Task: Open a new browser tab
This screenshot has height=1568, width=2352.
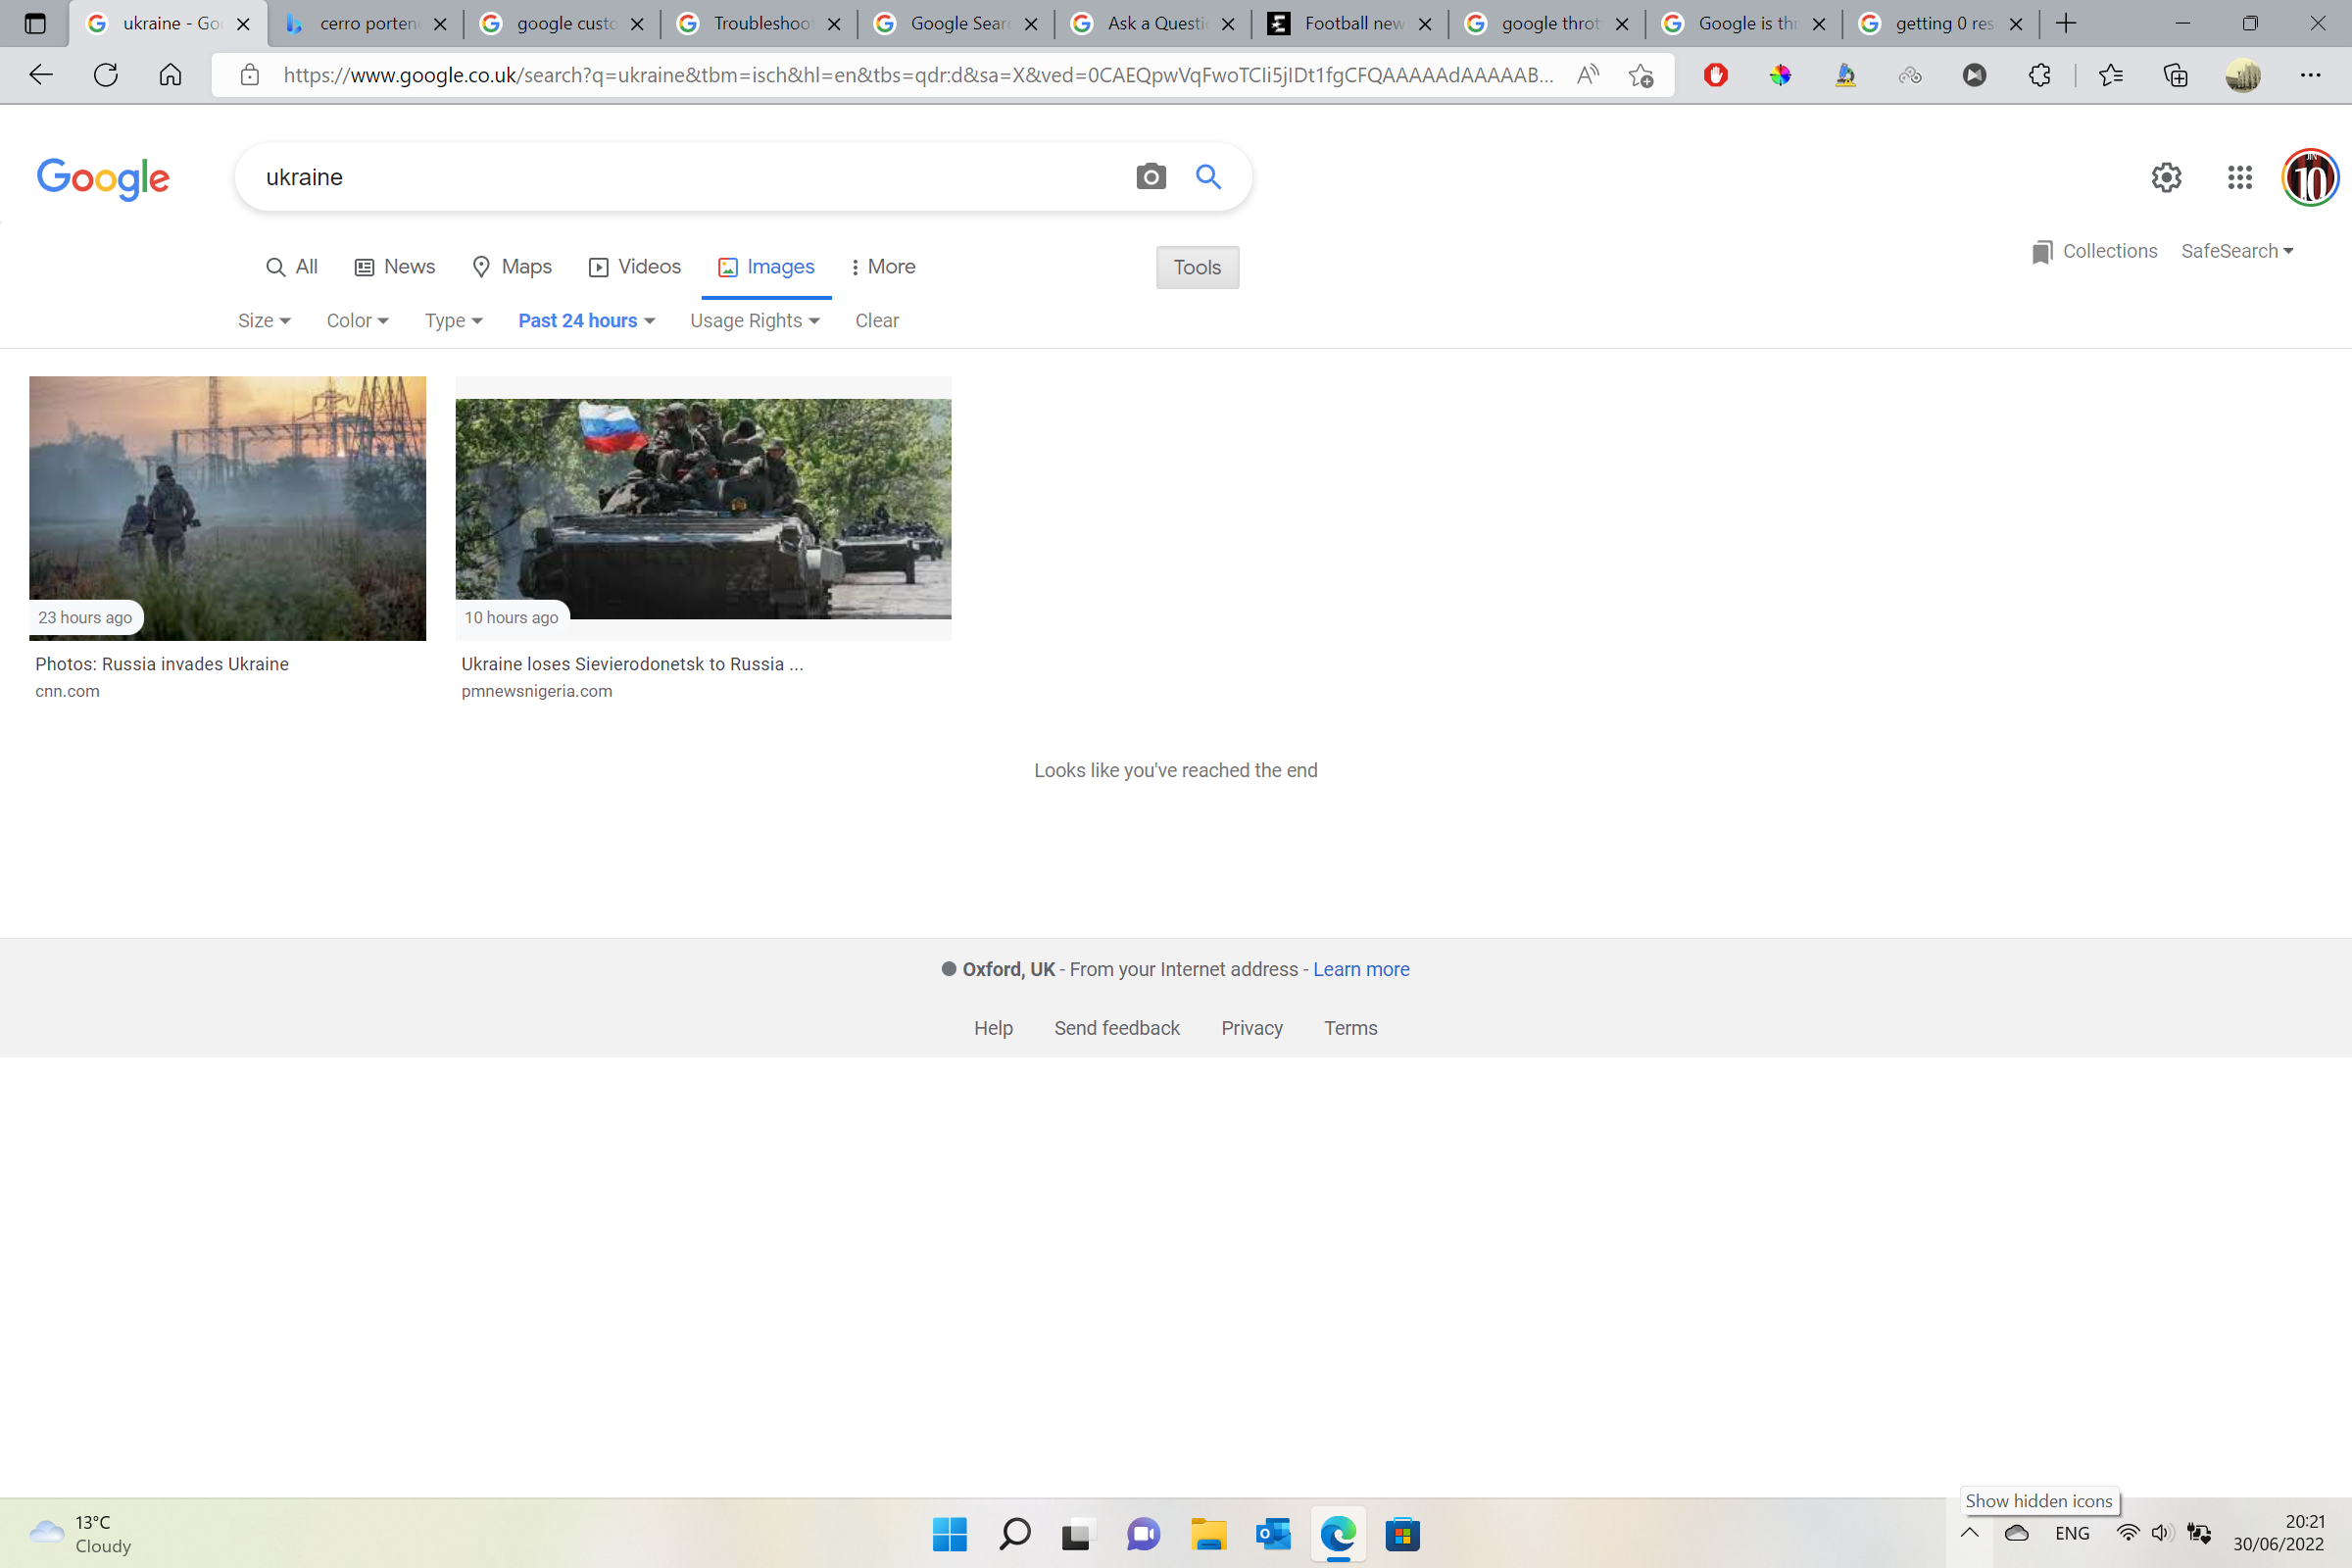Action: click(x=2066, y=23)
